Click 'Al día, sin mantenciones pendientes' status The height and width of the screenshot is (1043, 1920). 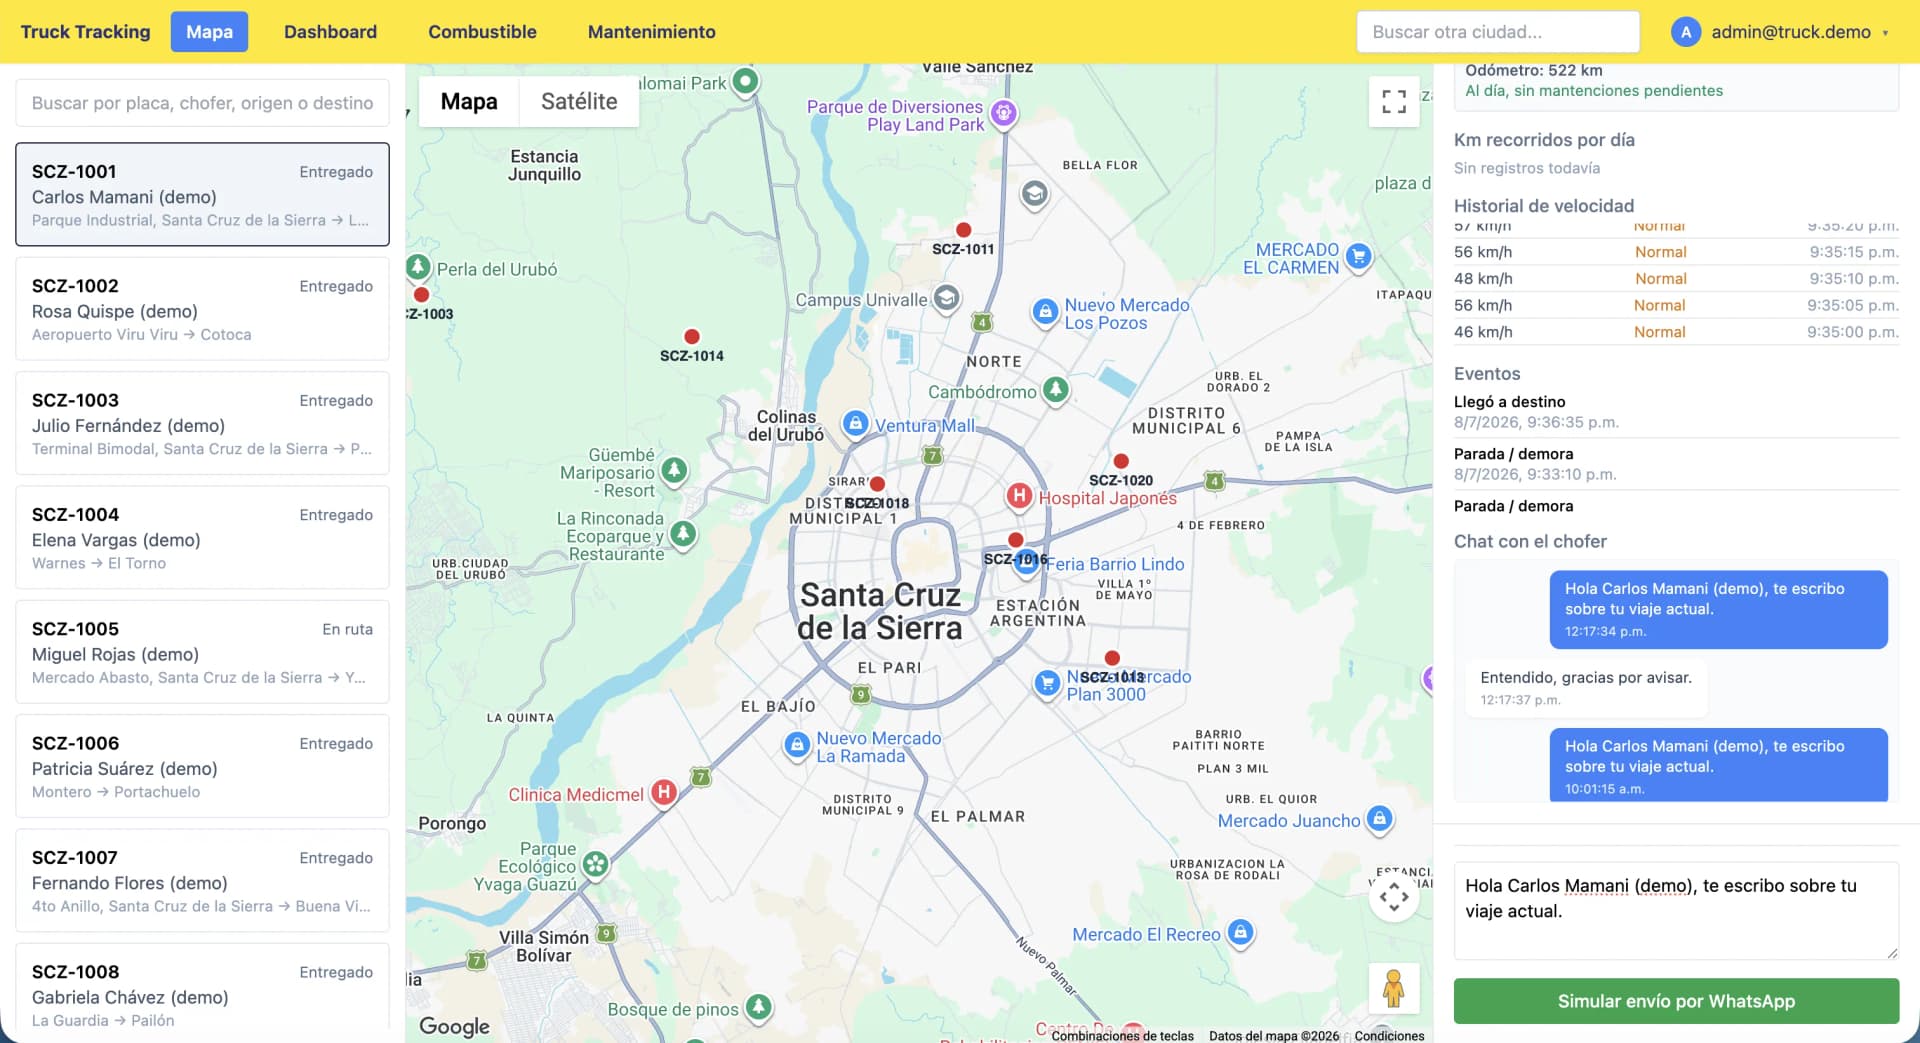point(1594,91)
